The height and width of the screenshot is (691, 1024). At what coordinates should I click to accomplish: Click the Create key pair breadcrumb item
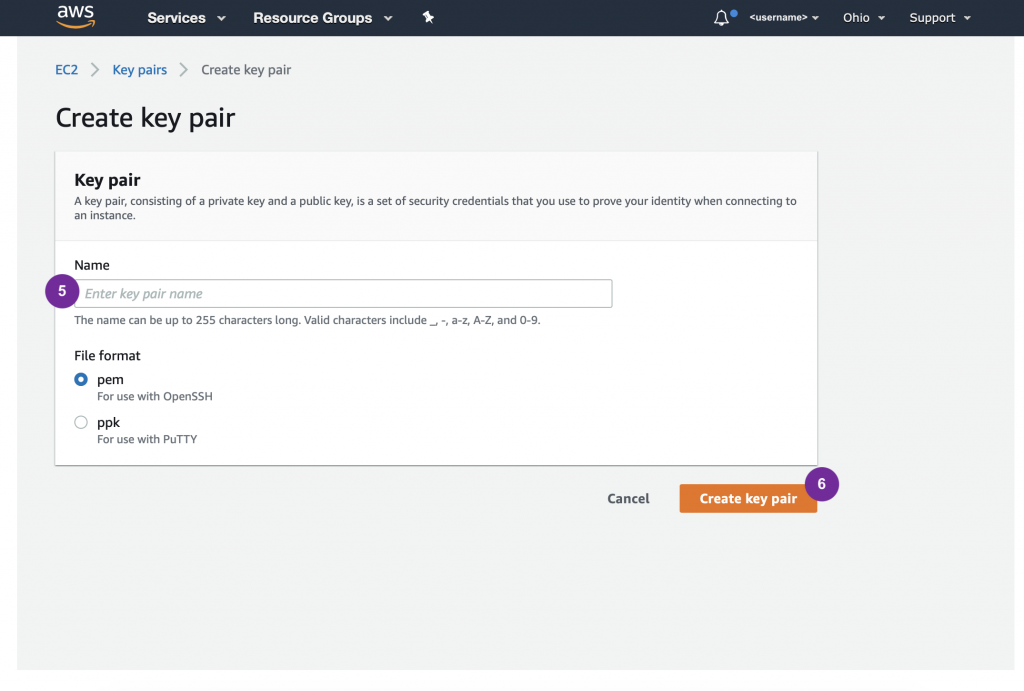tap(246, 70)
